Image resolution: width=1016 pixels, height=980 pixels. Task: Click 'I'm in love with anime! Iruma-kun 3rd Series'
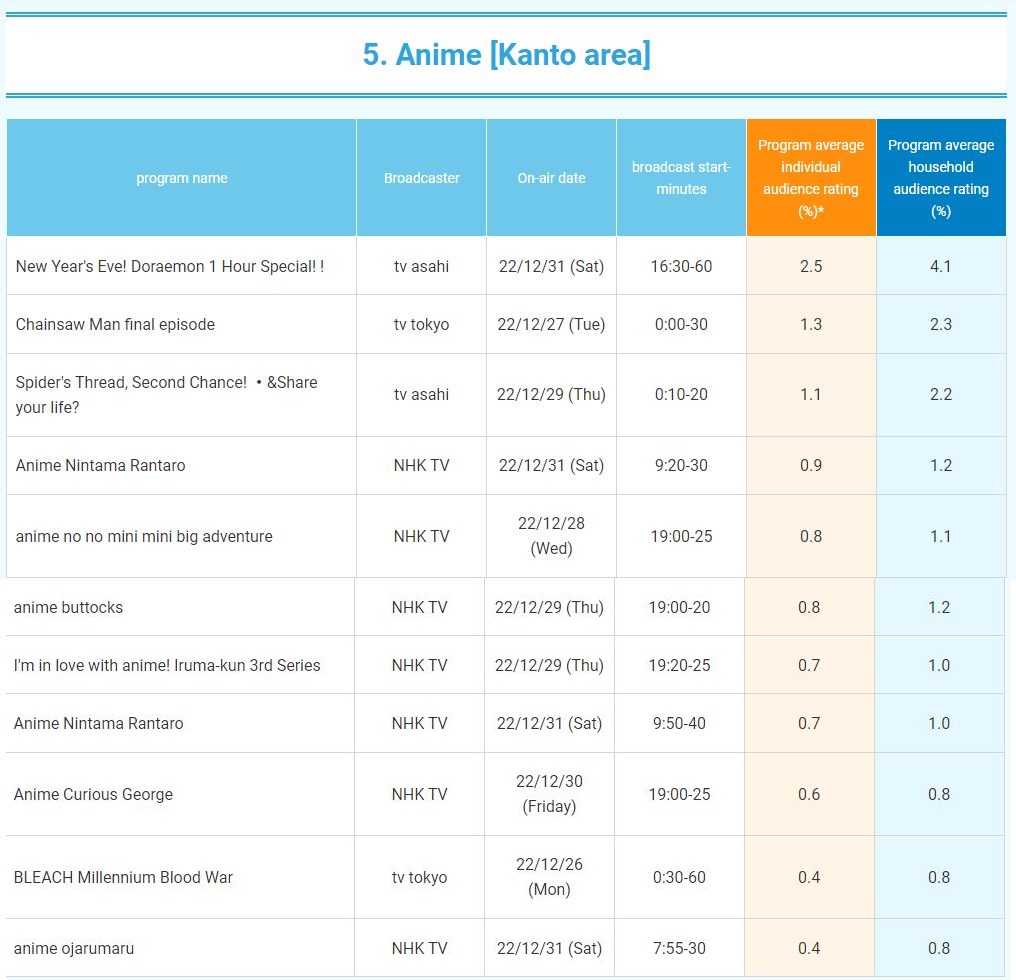167,665
